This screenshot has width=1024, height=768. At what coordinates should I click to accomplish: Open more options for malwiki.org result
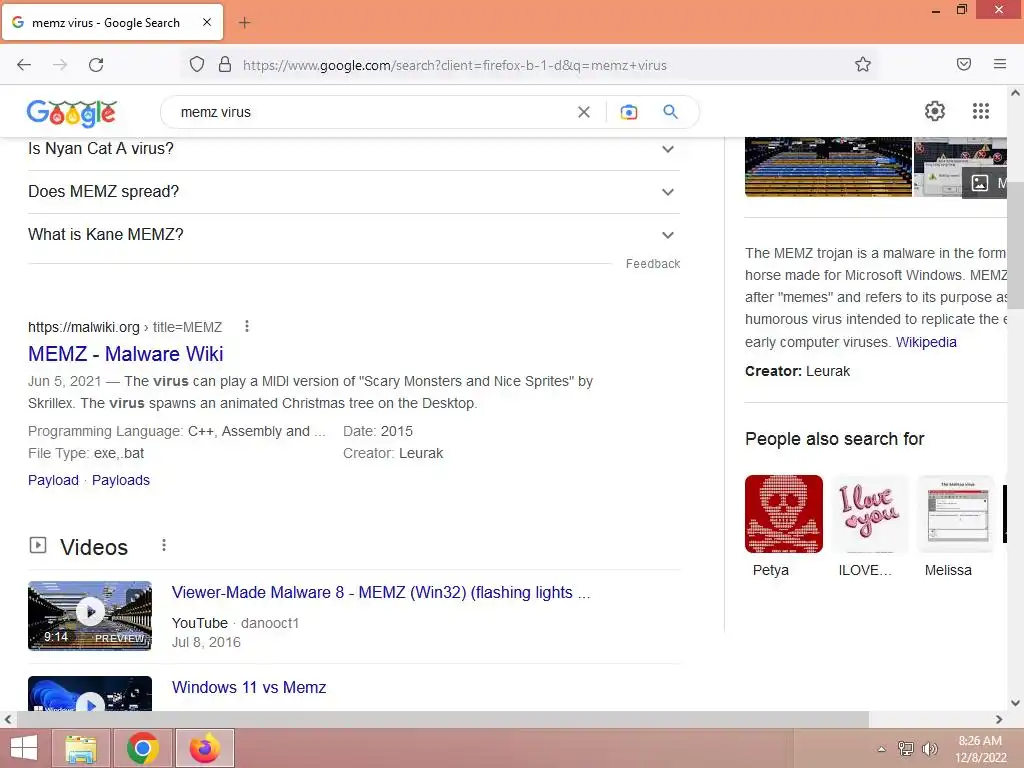[247, 327]
